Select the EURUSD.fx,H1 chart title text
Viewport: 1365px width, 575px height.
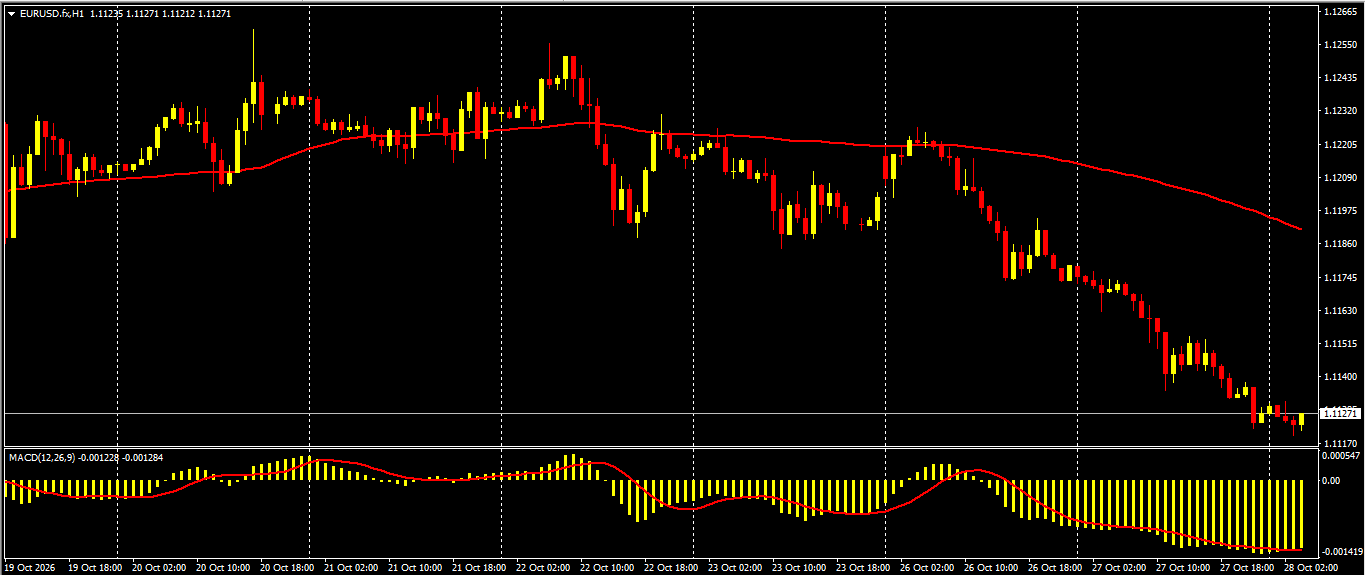[x=52, y=14]
